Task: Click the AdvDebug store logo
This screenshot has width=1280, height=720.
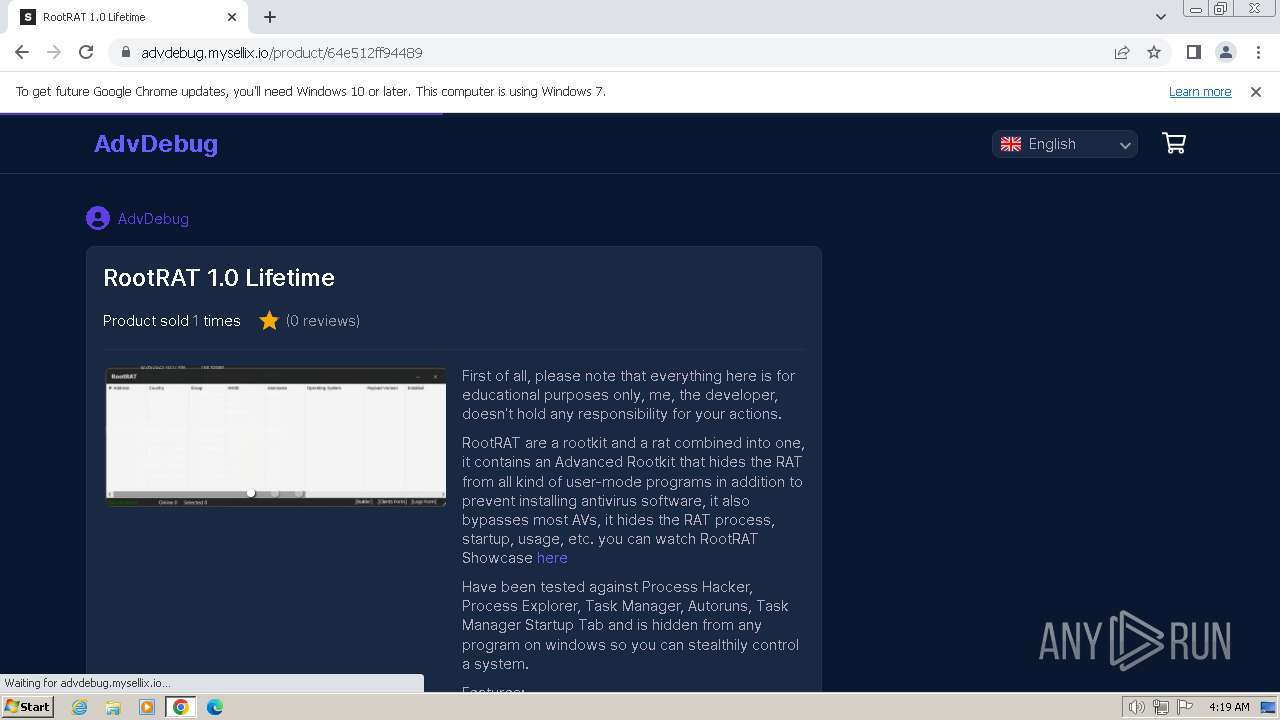Action: click(156, 144)
